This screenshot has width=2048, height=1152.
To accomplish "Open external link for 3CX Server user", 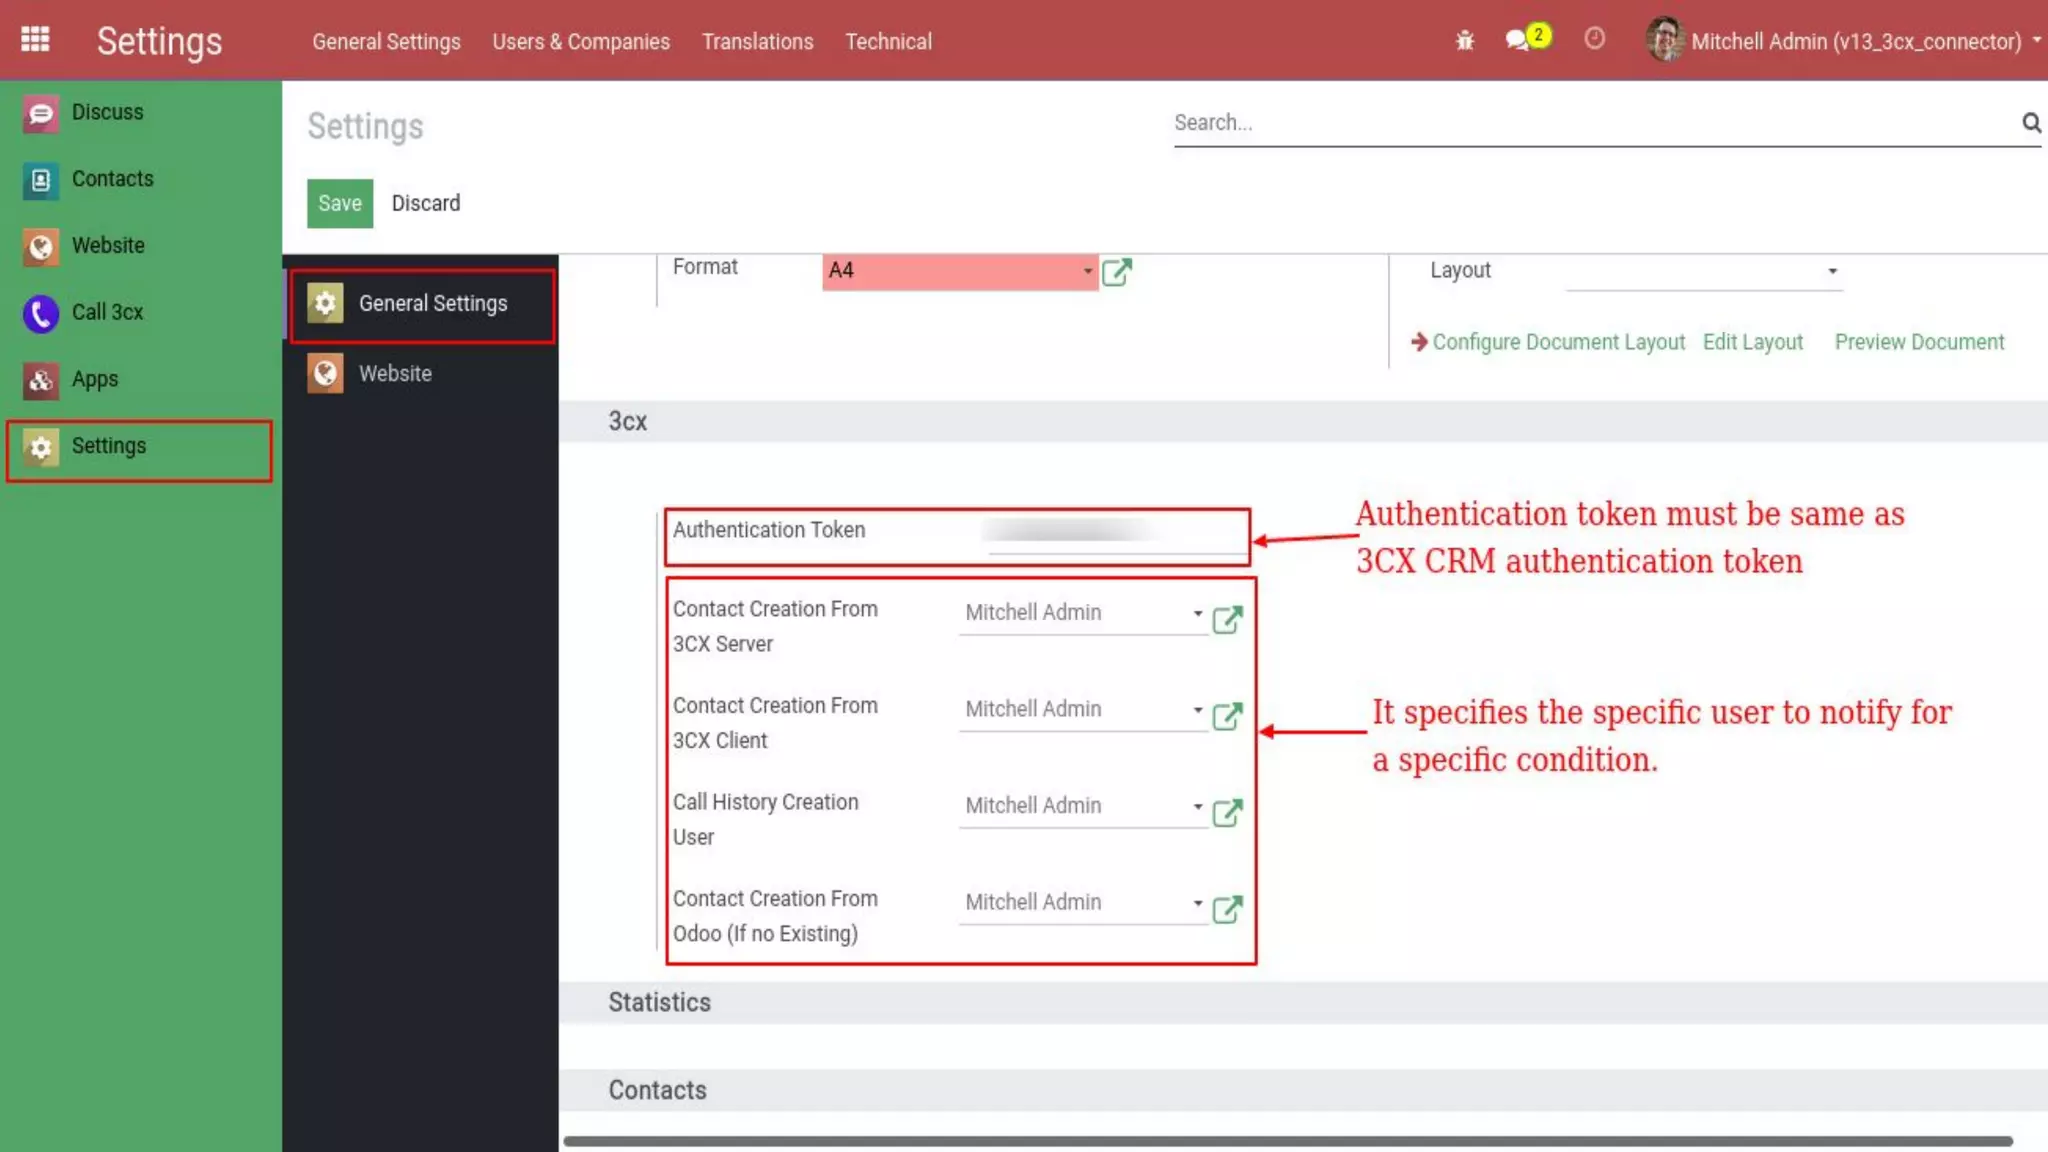I will 1227,619.
